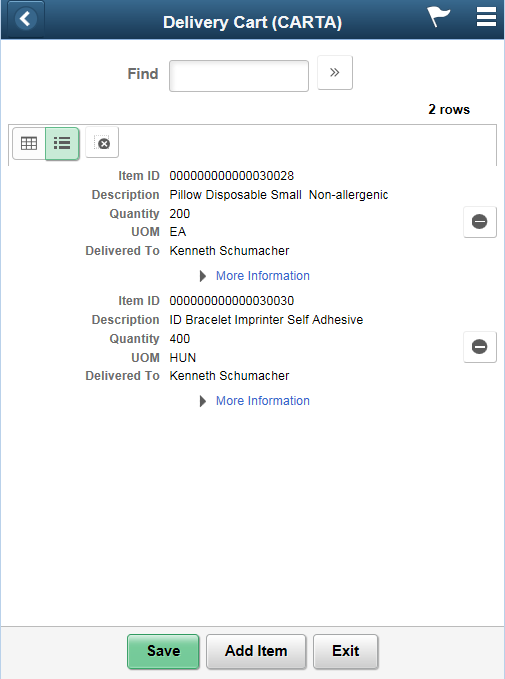
Task: Go back using the header arrow
Action: point(26,19)
